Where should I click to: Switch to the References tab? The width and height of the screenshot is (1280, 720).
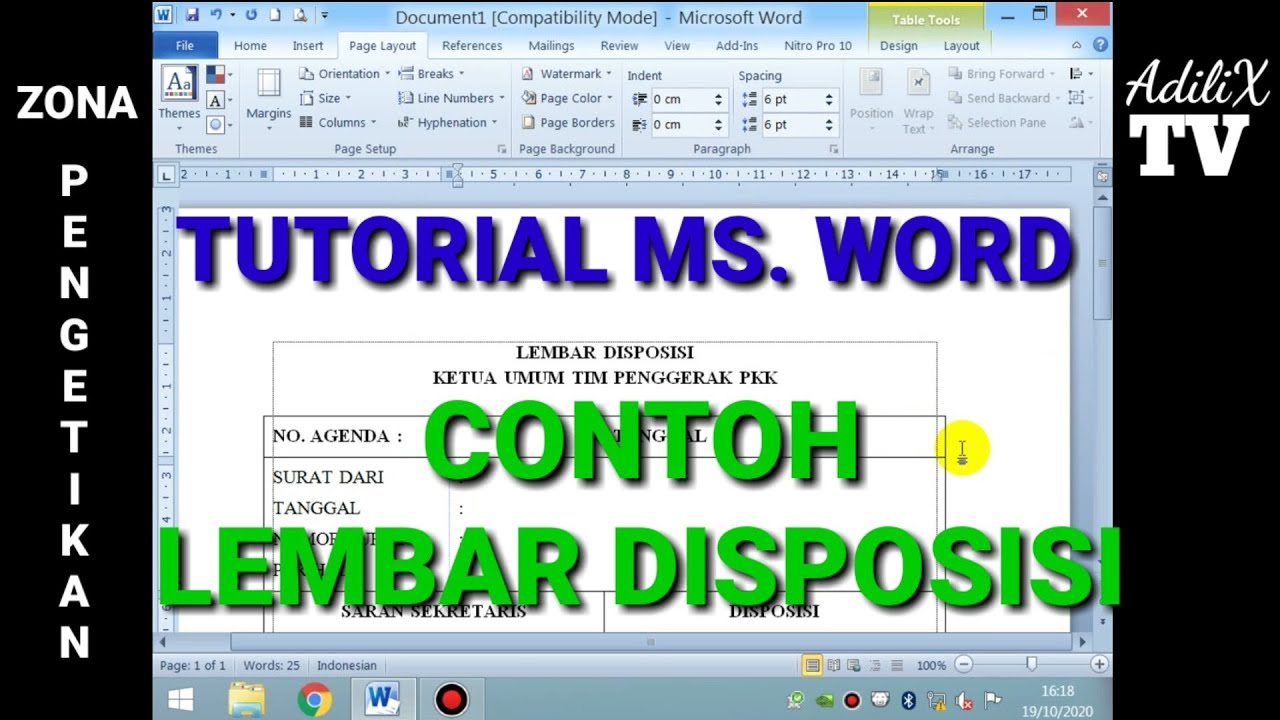pyautogui.click(x=472, y=45)
